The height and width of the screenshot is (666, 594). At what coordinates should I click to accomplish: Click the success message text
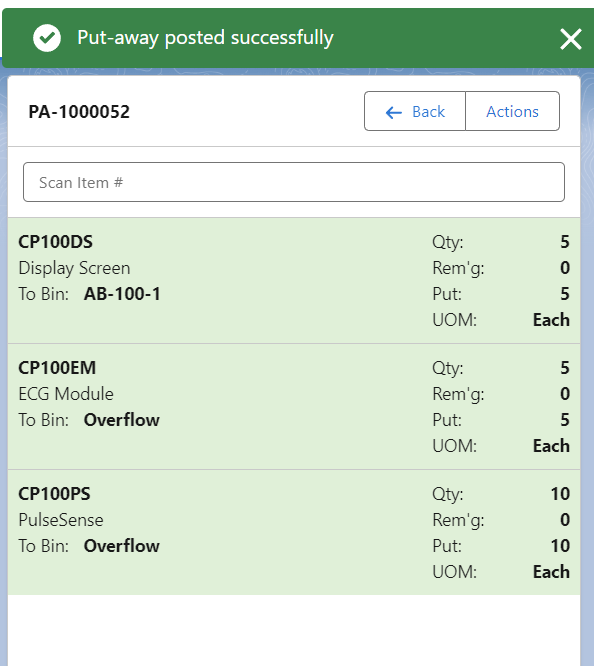click(x=205, y=38)
